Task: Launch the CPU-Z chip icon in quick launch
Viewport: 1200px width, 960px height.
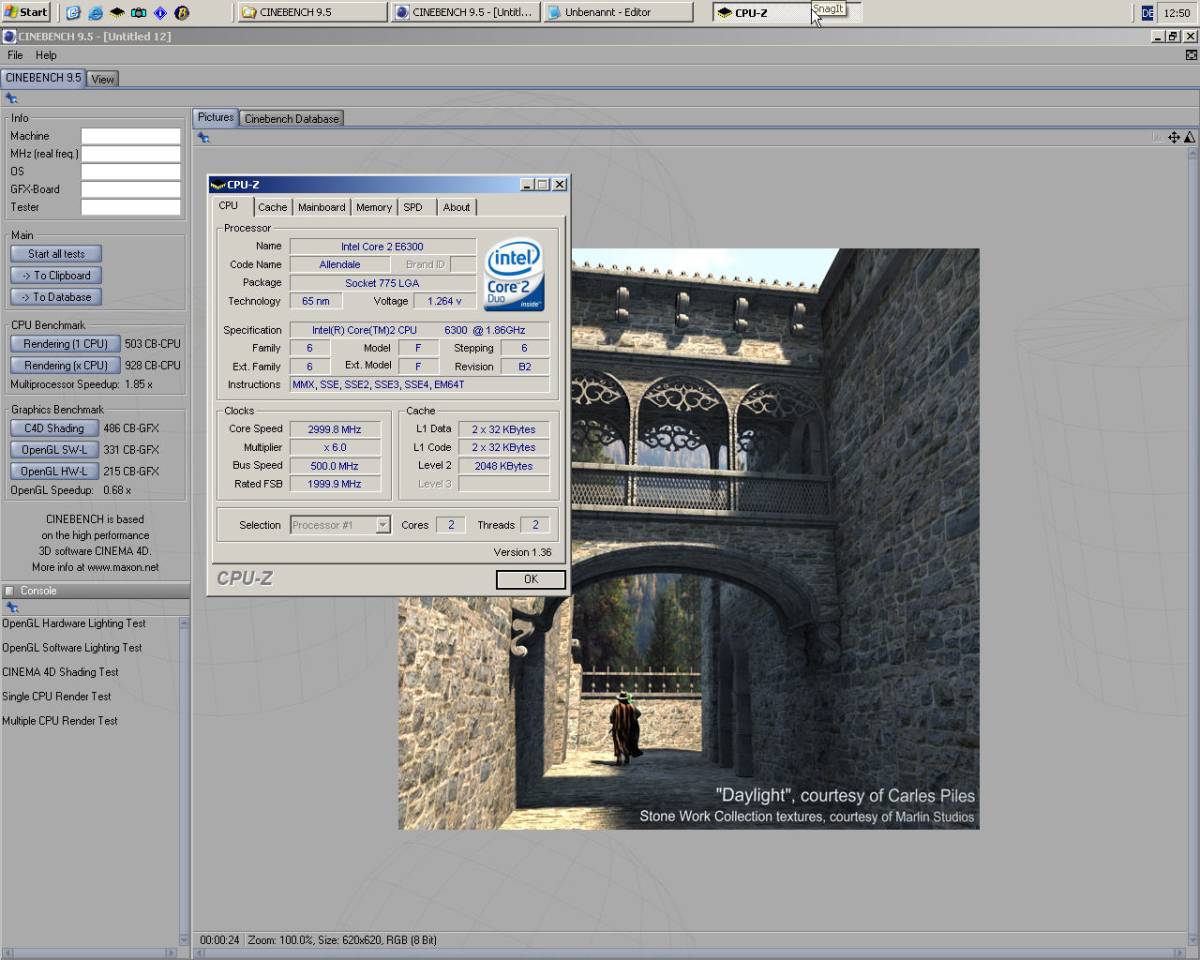Action: pyautogui.click(x=117, y=13)
